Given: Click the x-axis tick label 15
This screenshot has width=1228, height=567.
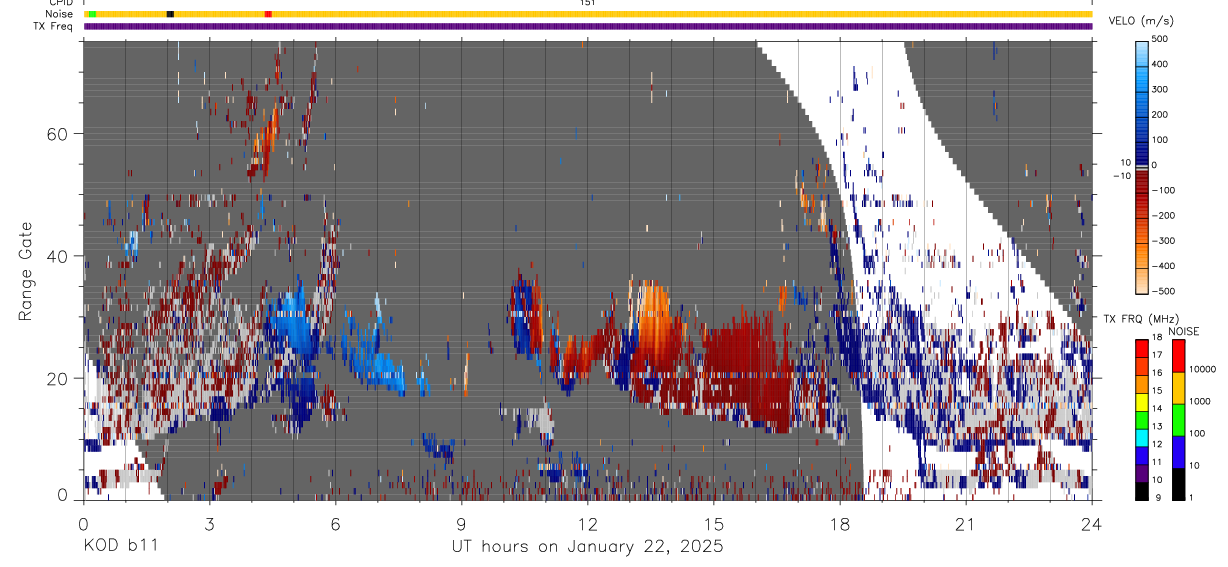Looking at the screenshot, I should 713,524.
